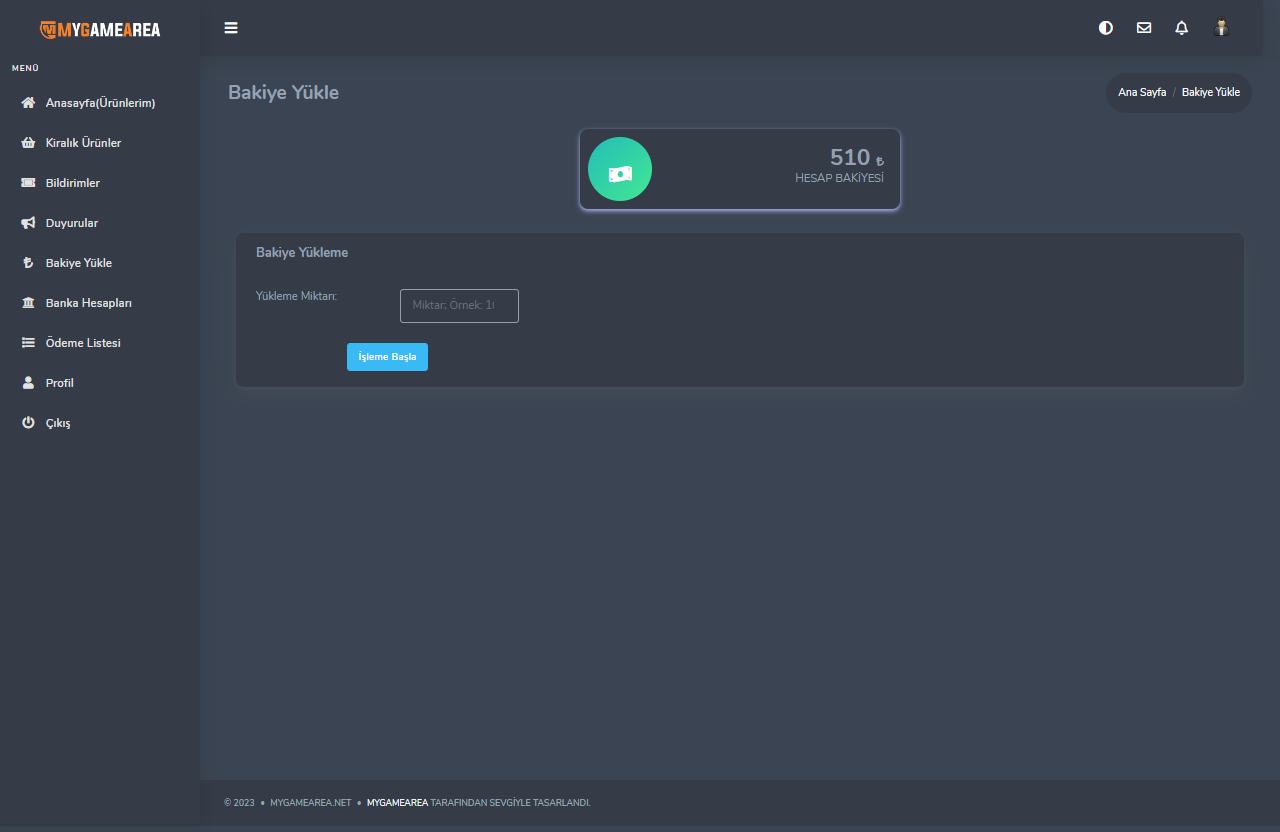Select Bakiye Yükle in the sidebar

click(78, 263)
